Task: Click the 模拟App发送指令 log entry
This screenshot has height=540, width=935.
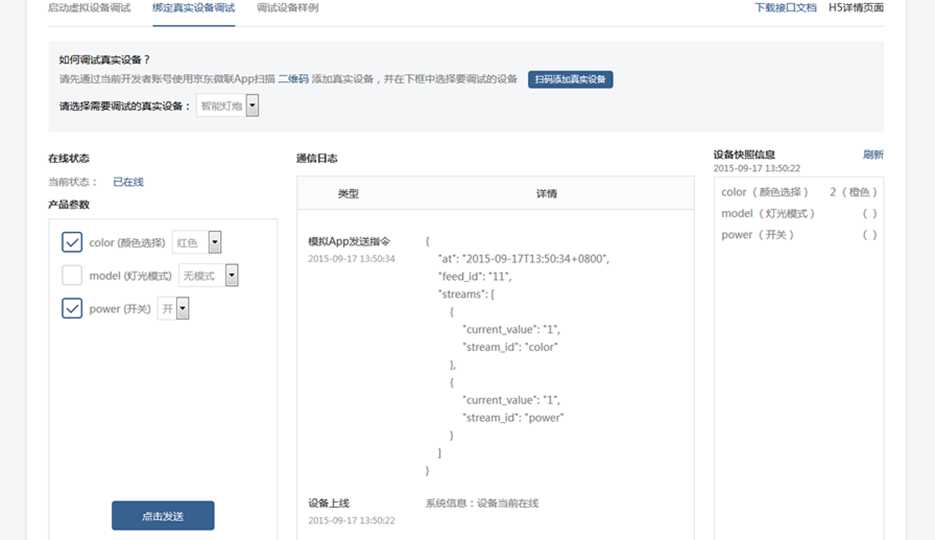Action: [349, 241]
